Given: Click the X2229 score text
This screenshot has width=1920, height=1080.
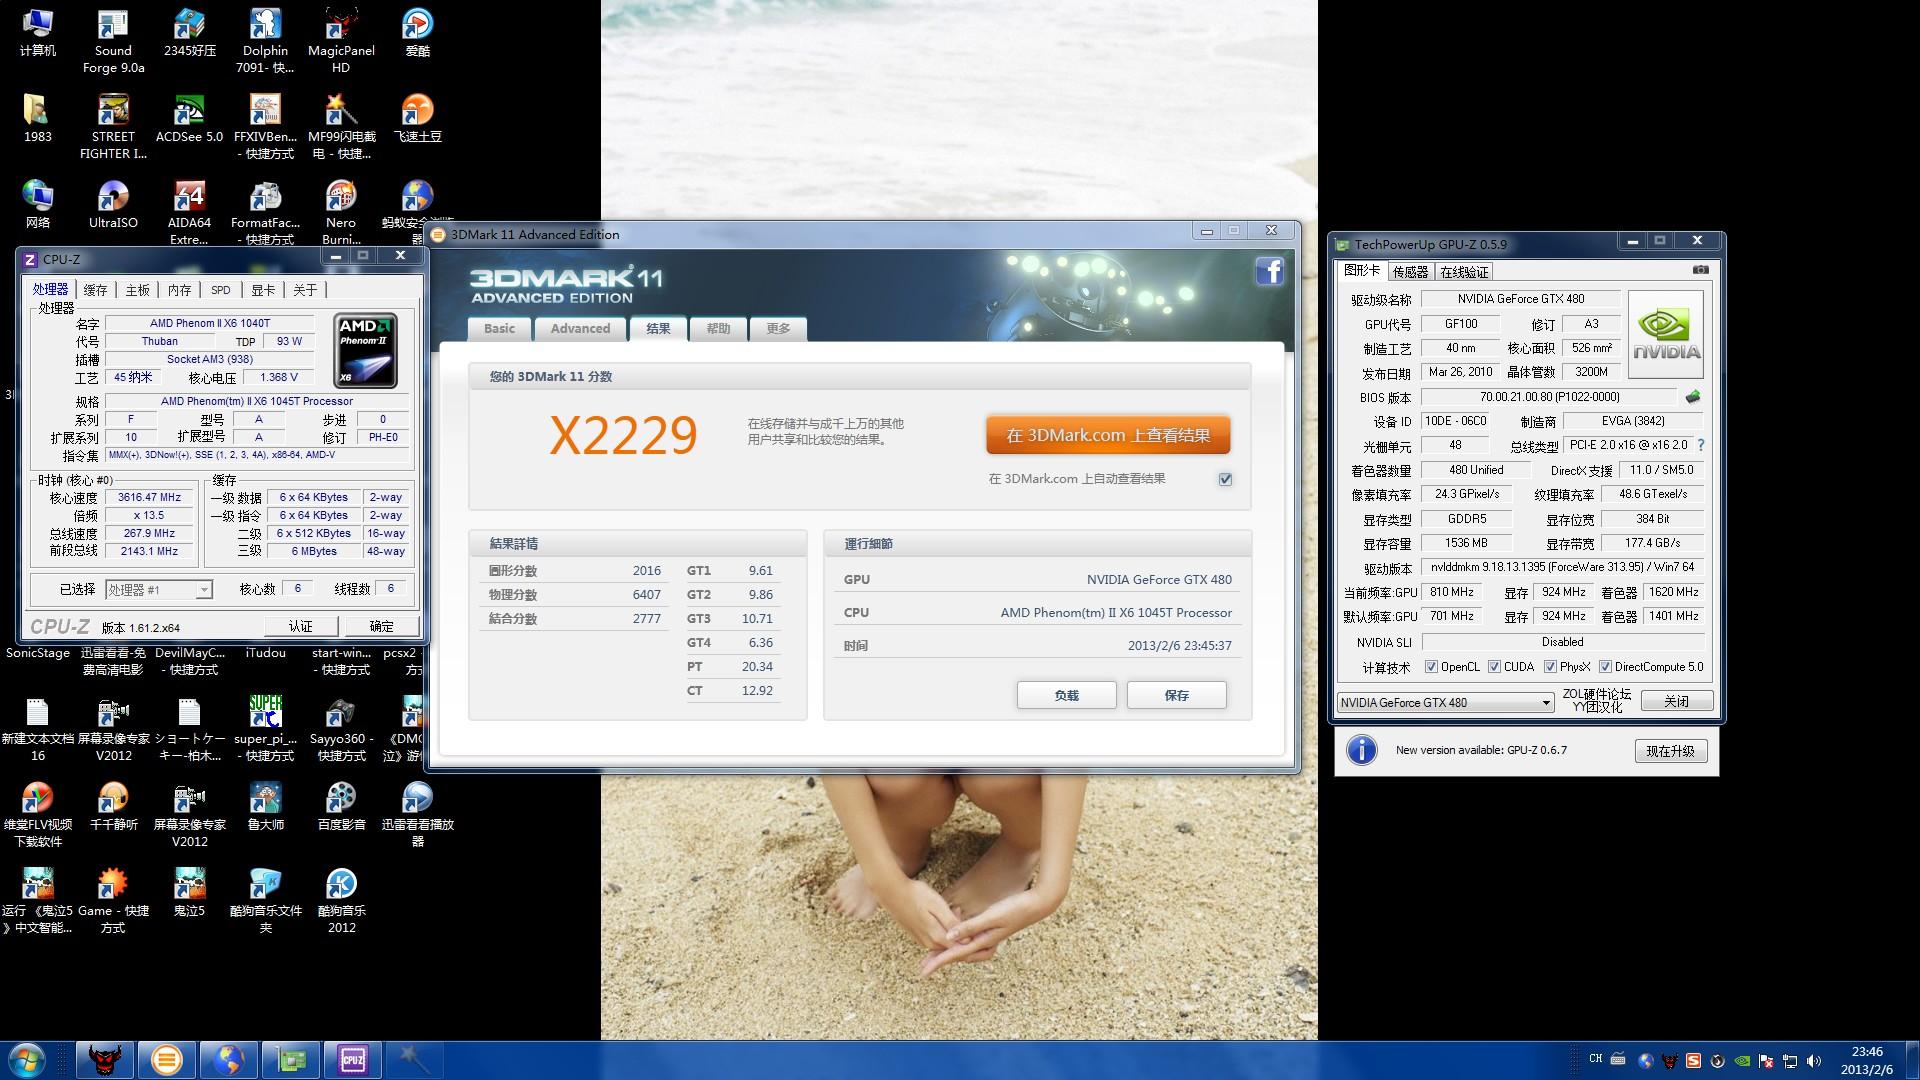Looking at the screenshot, I should [623, 435].
